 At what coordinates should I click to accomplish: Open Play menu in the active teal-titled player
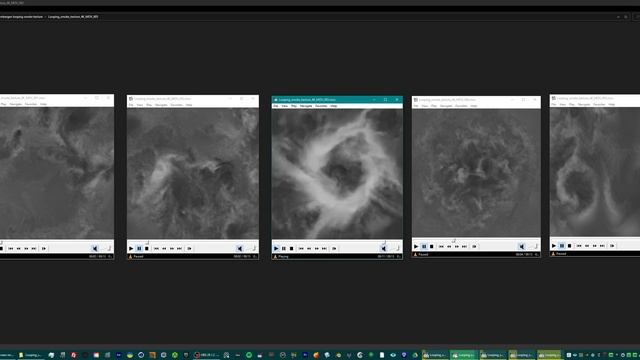click(294, 106)
